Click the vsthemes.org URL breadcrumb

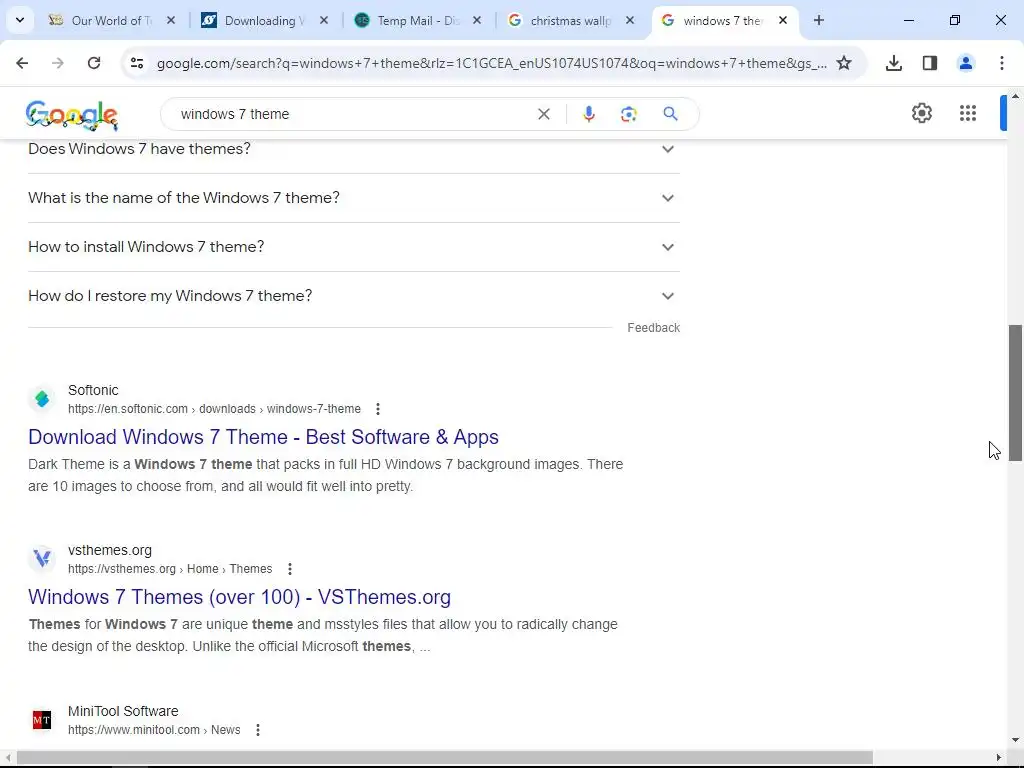[x=170, y=569]
